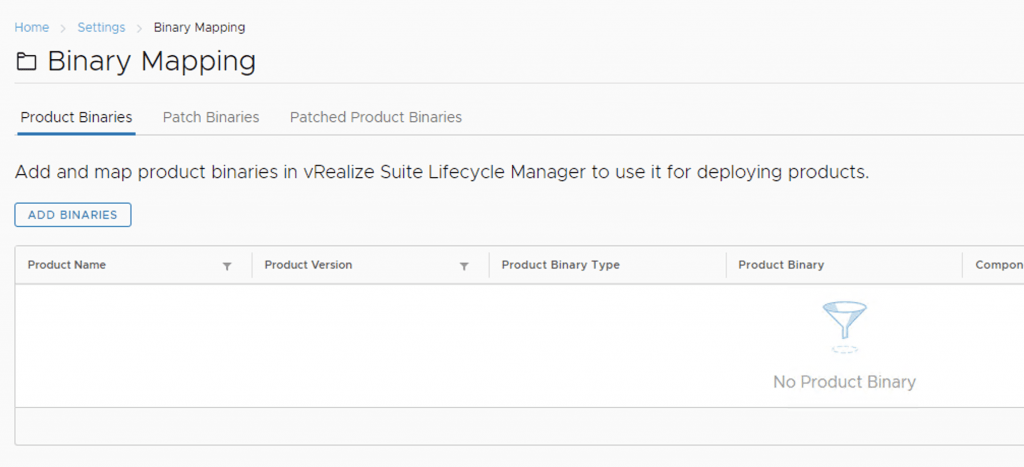The width and height of the screenshot is (1024, 467).
Task: Click the Home breadcrumb link
Action: [x=31, y=27]
